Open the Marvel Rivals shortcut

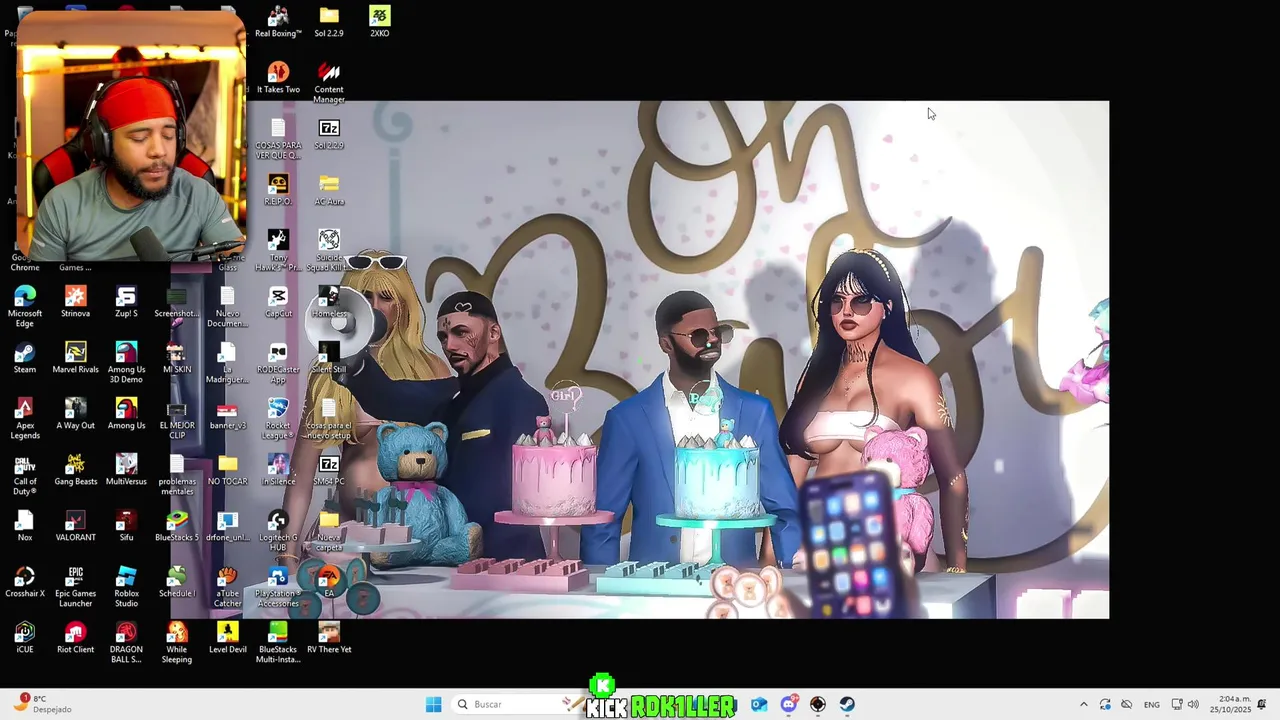click(75, 358)
